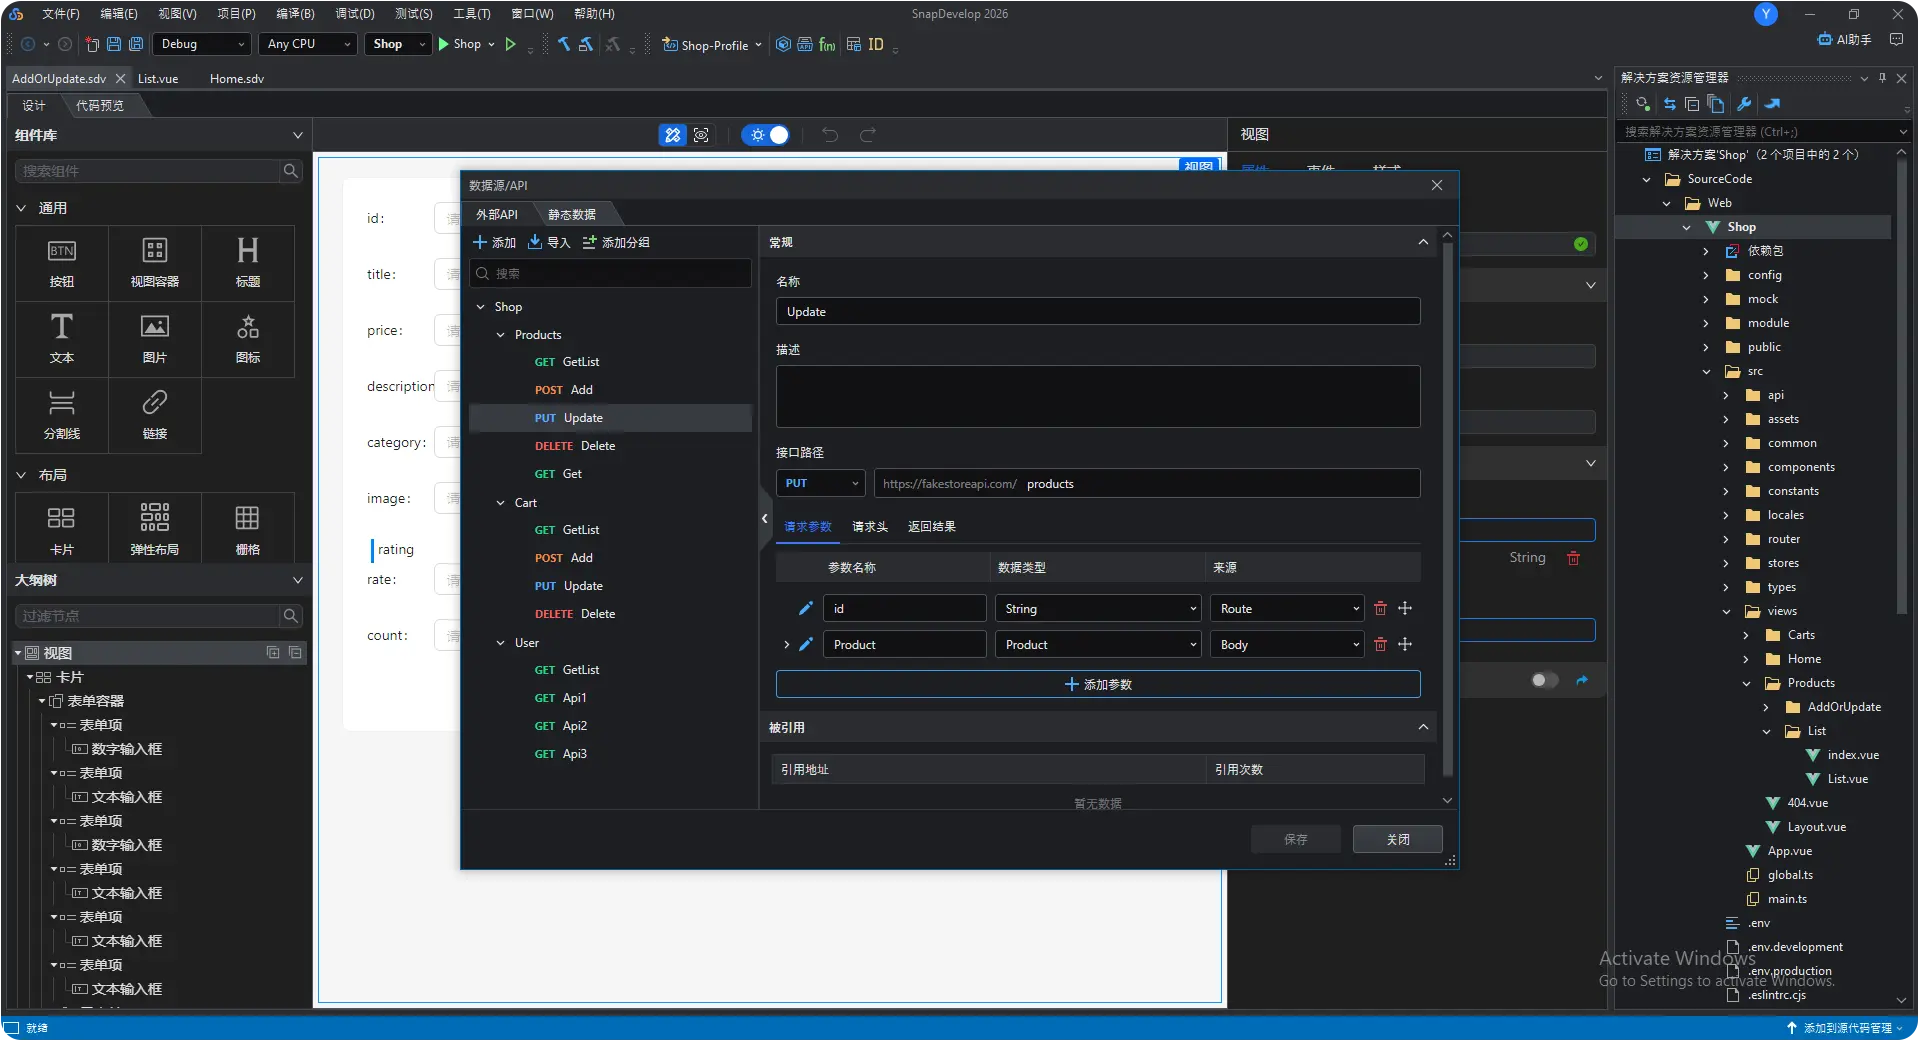Open the AI assistant in top right
Screen dimensions: 1920x1042
pos(1844,40)
